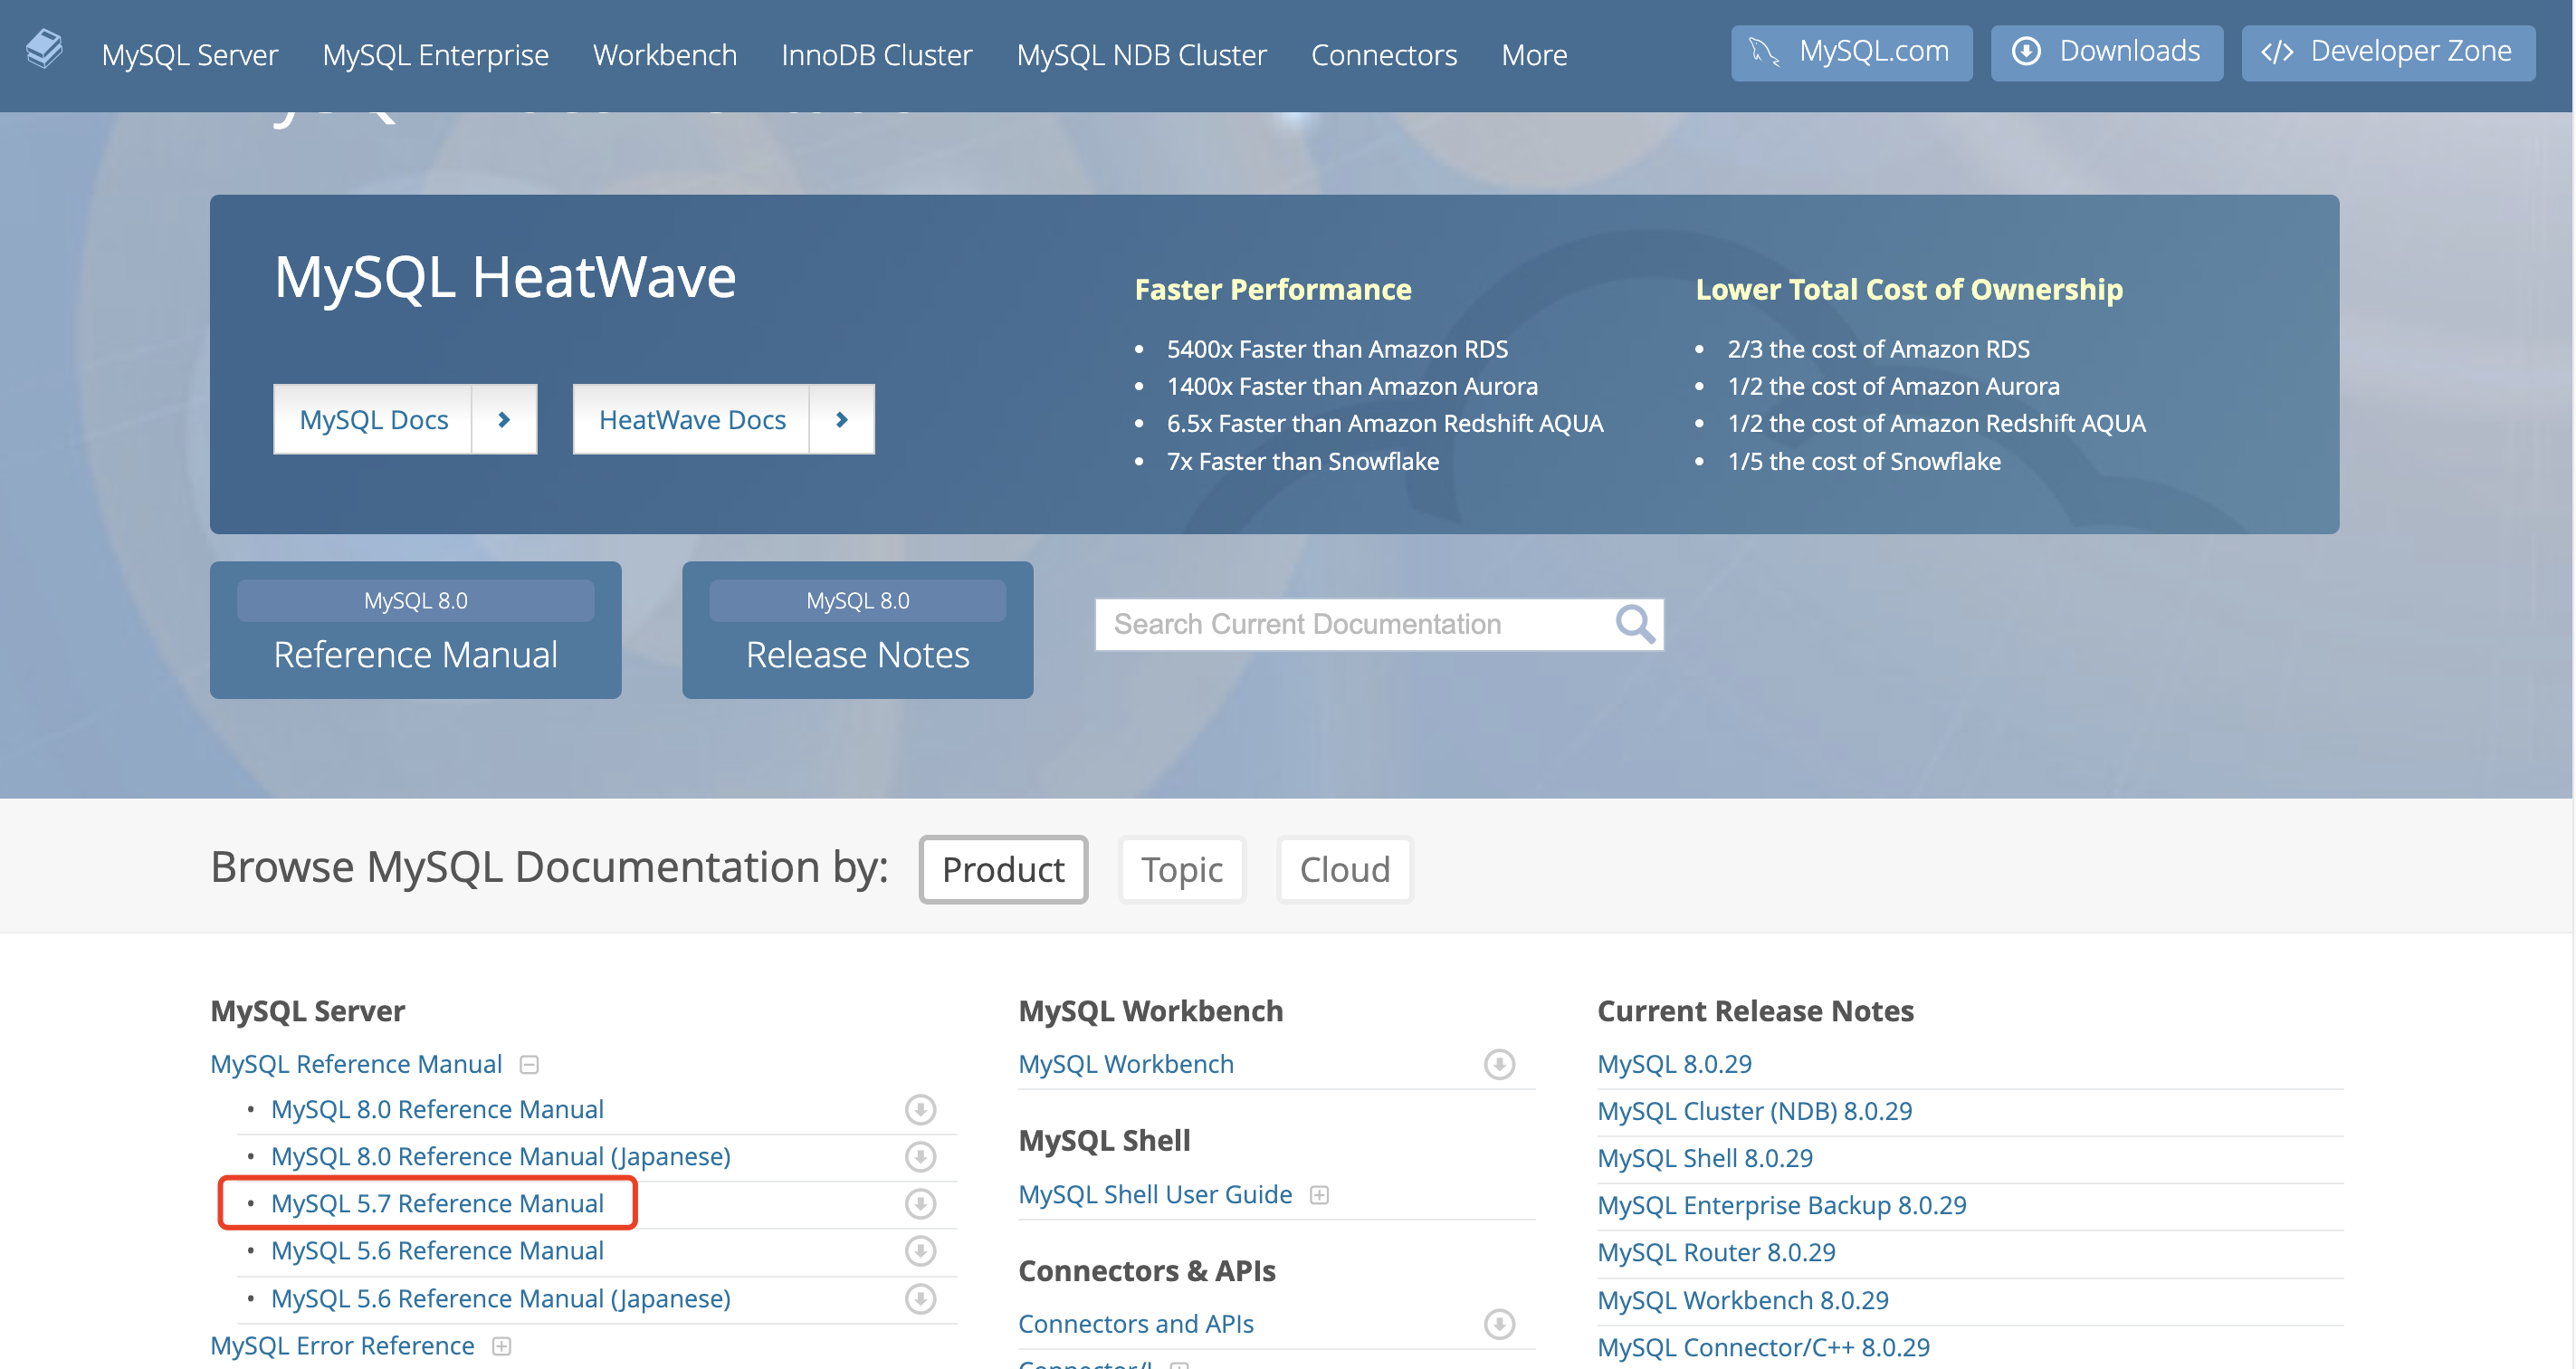This screenshot has width=2576, height=1369.
Task: Download icon beside Connectors and APIs
Action: pos(1499,1325)
